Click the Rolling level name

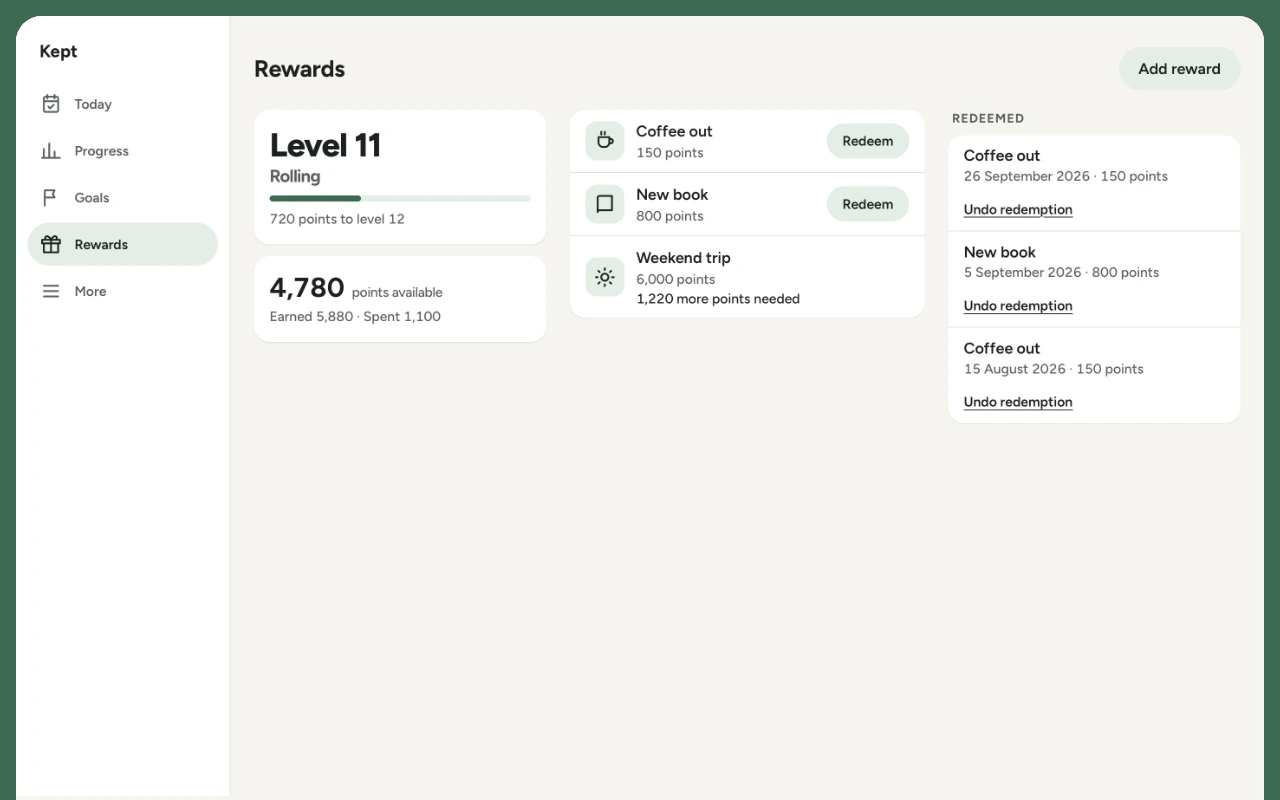(295, 177)
